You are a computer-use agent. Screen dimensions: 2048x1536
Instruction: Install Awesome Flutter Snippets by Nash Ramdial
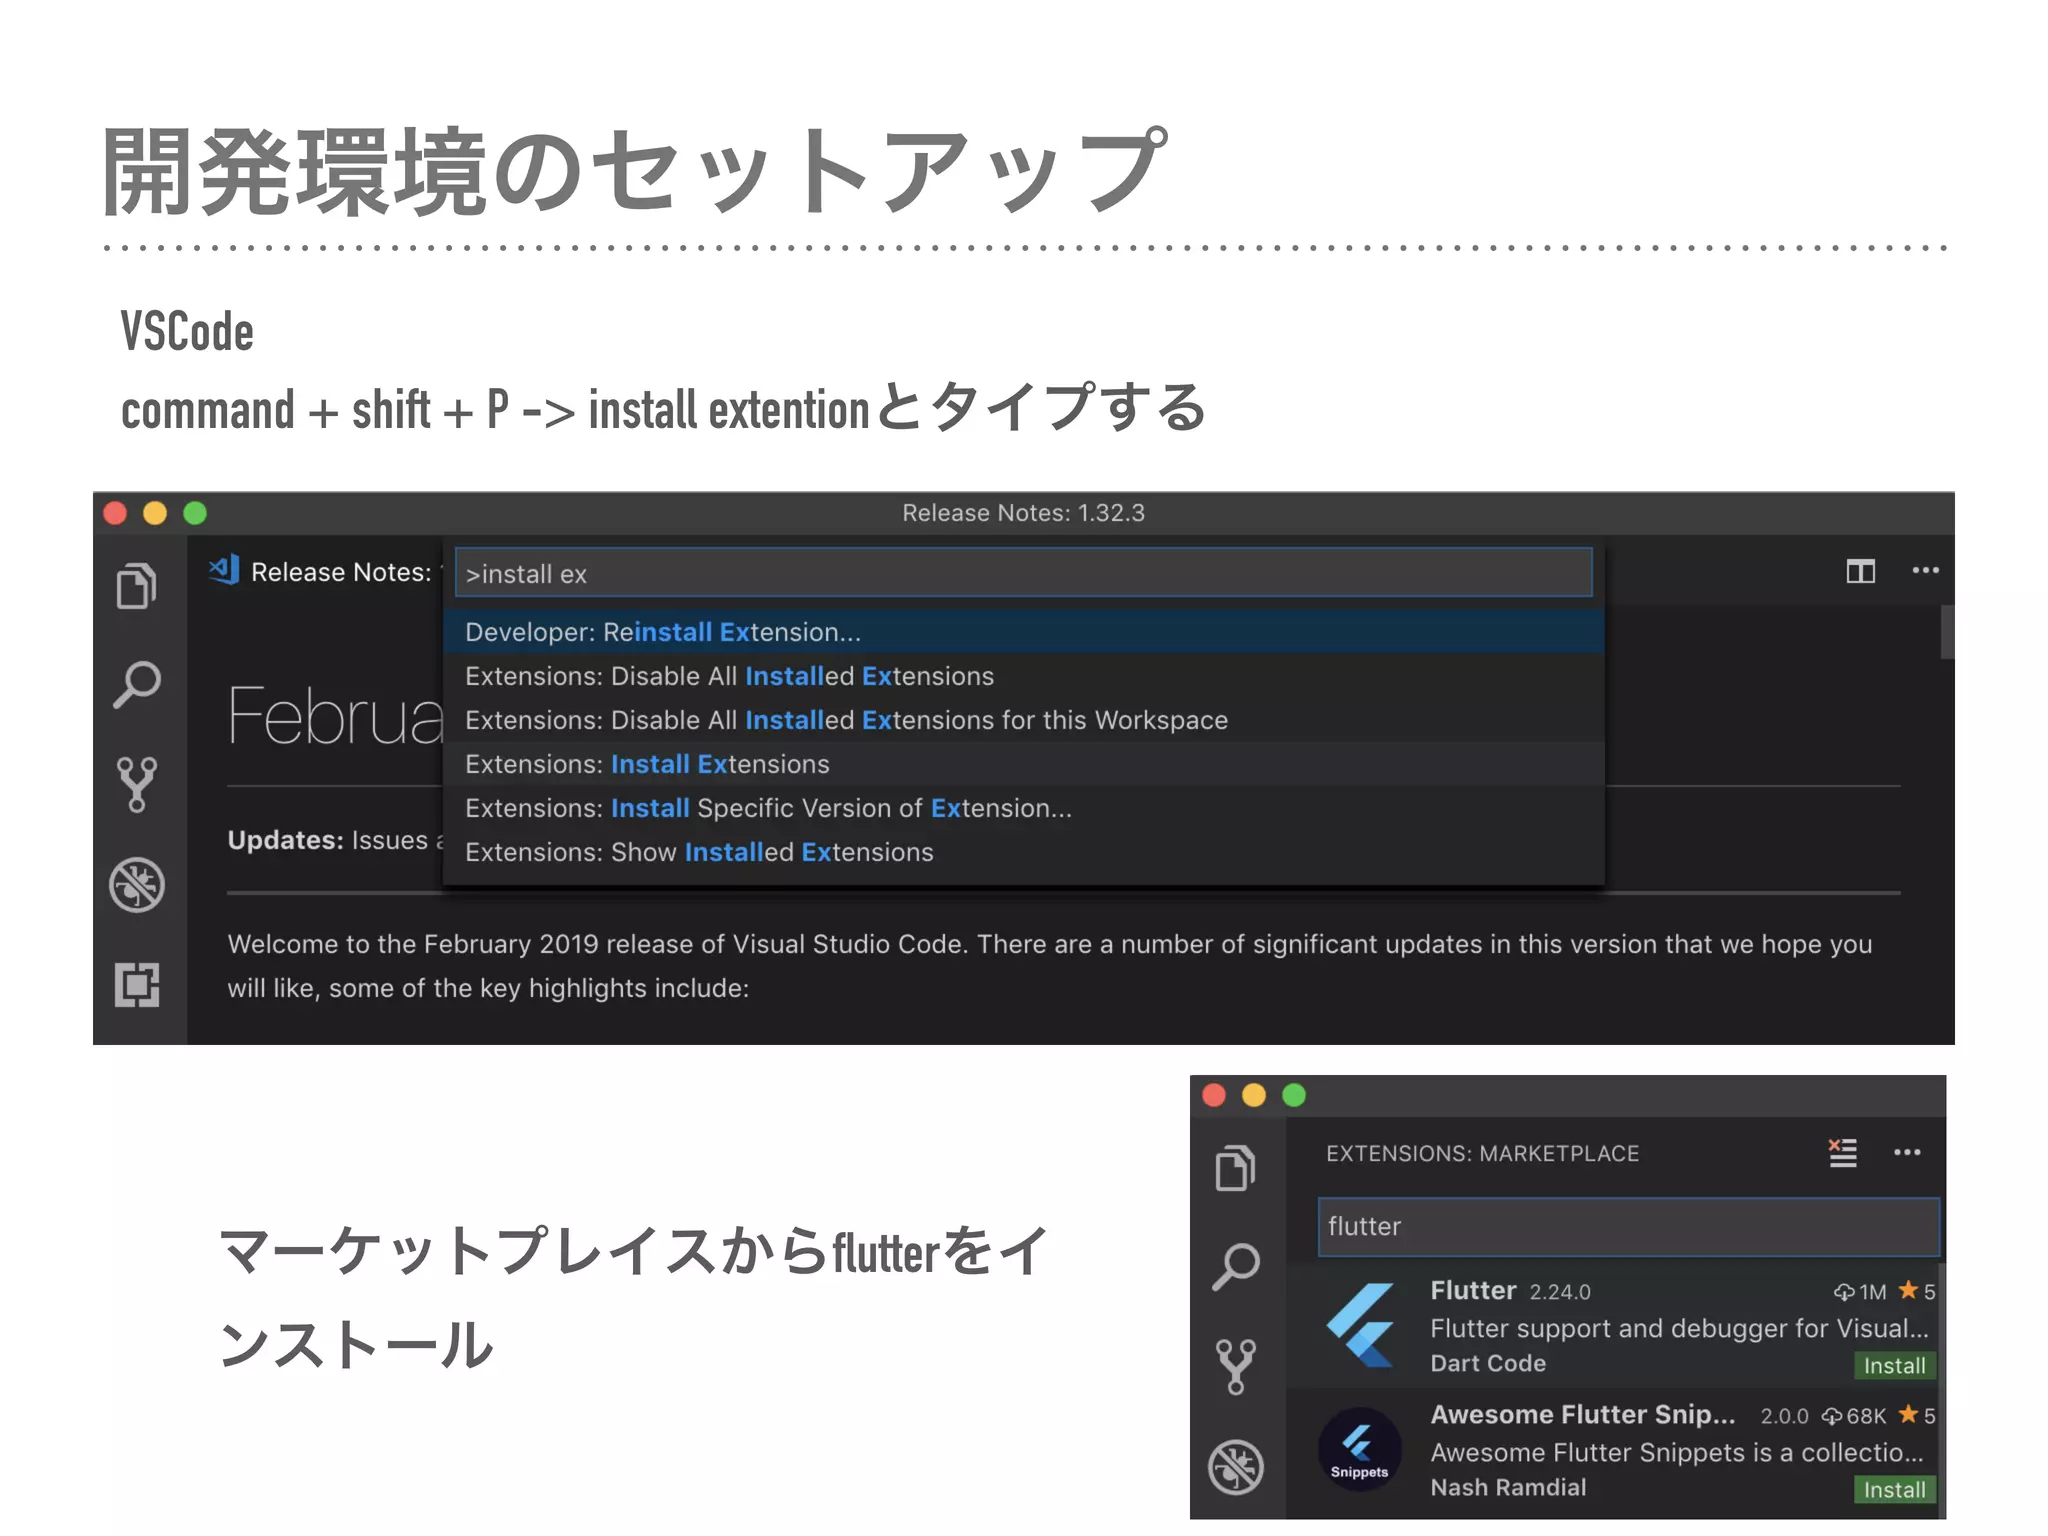point(1894,1489)
